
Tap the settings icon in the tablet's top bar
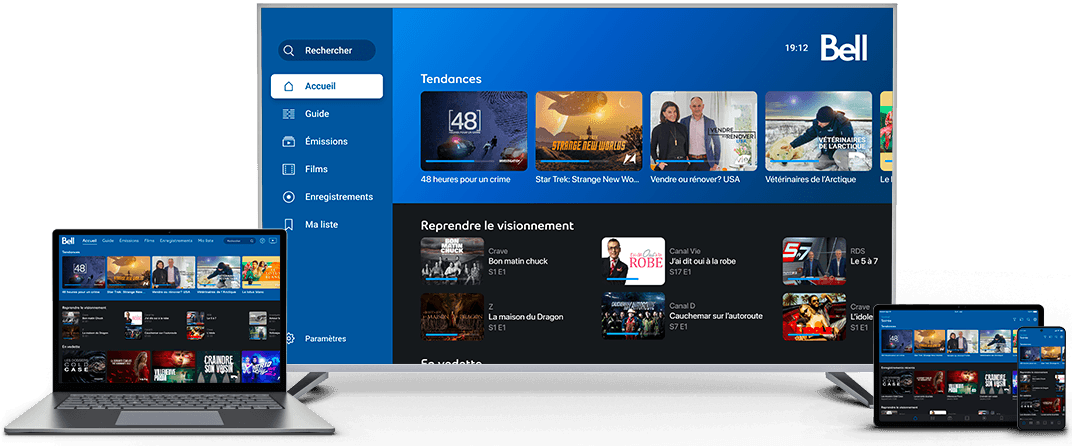[1035, 319]
